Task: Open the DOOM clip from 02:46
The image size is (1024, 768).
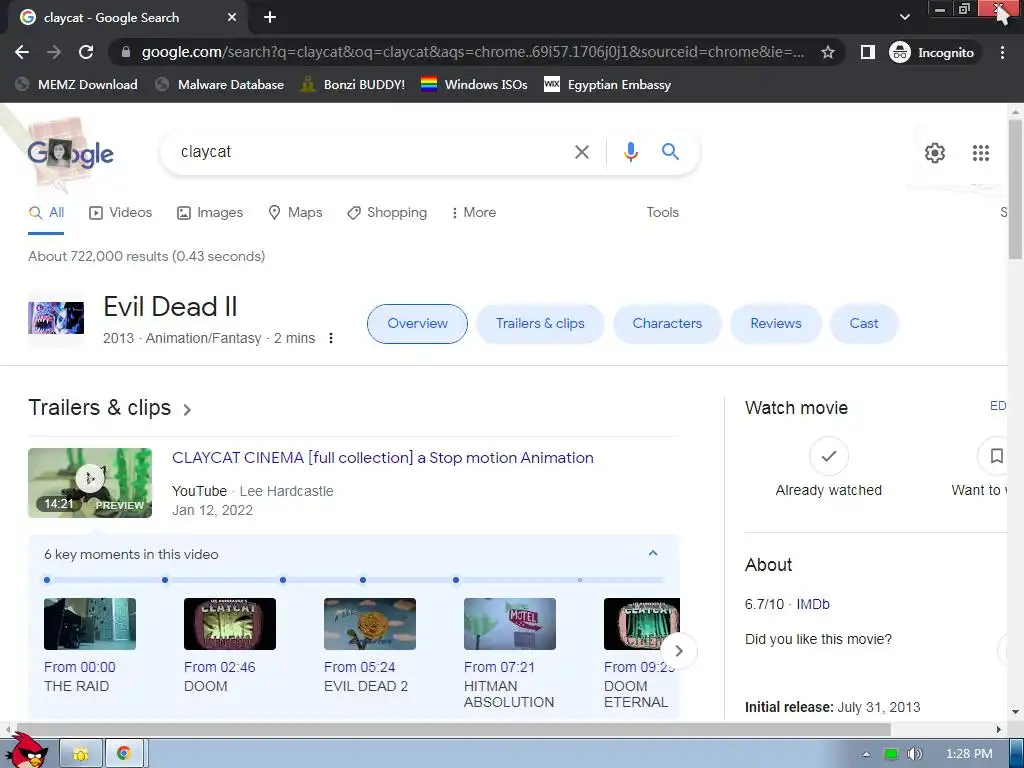Action: tap(230, 624)
